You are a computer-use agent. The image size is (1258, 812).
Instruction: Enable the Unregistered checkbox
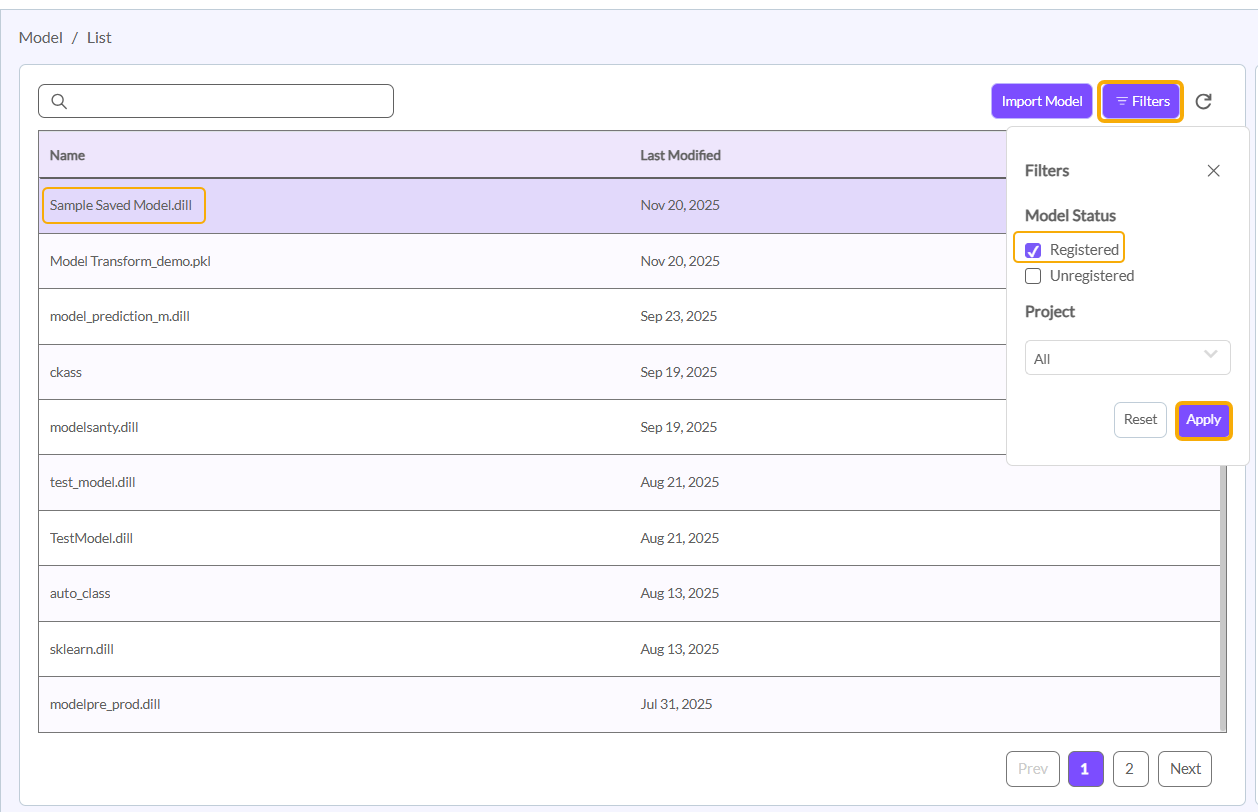[1034, 276]
